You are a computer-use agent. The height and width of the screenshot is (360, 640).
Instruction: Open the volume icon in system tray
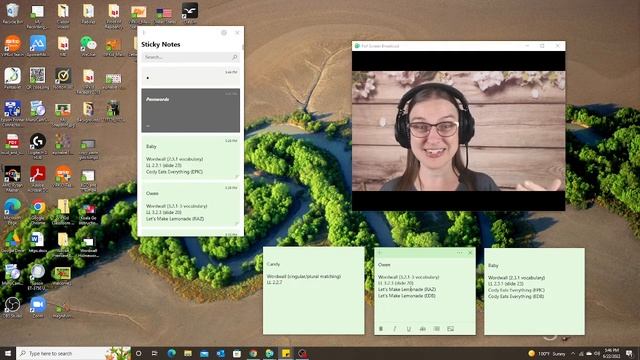597,353
